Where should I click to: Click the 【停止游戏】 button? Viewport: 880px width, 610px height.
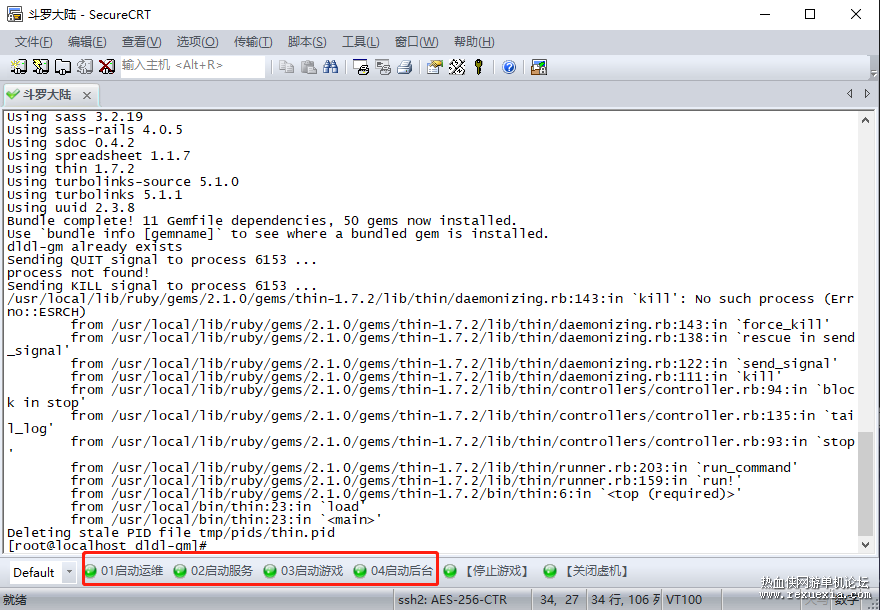pyautogui.click(x=486, y=571)
